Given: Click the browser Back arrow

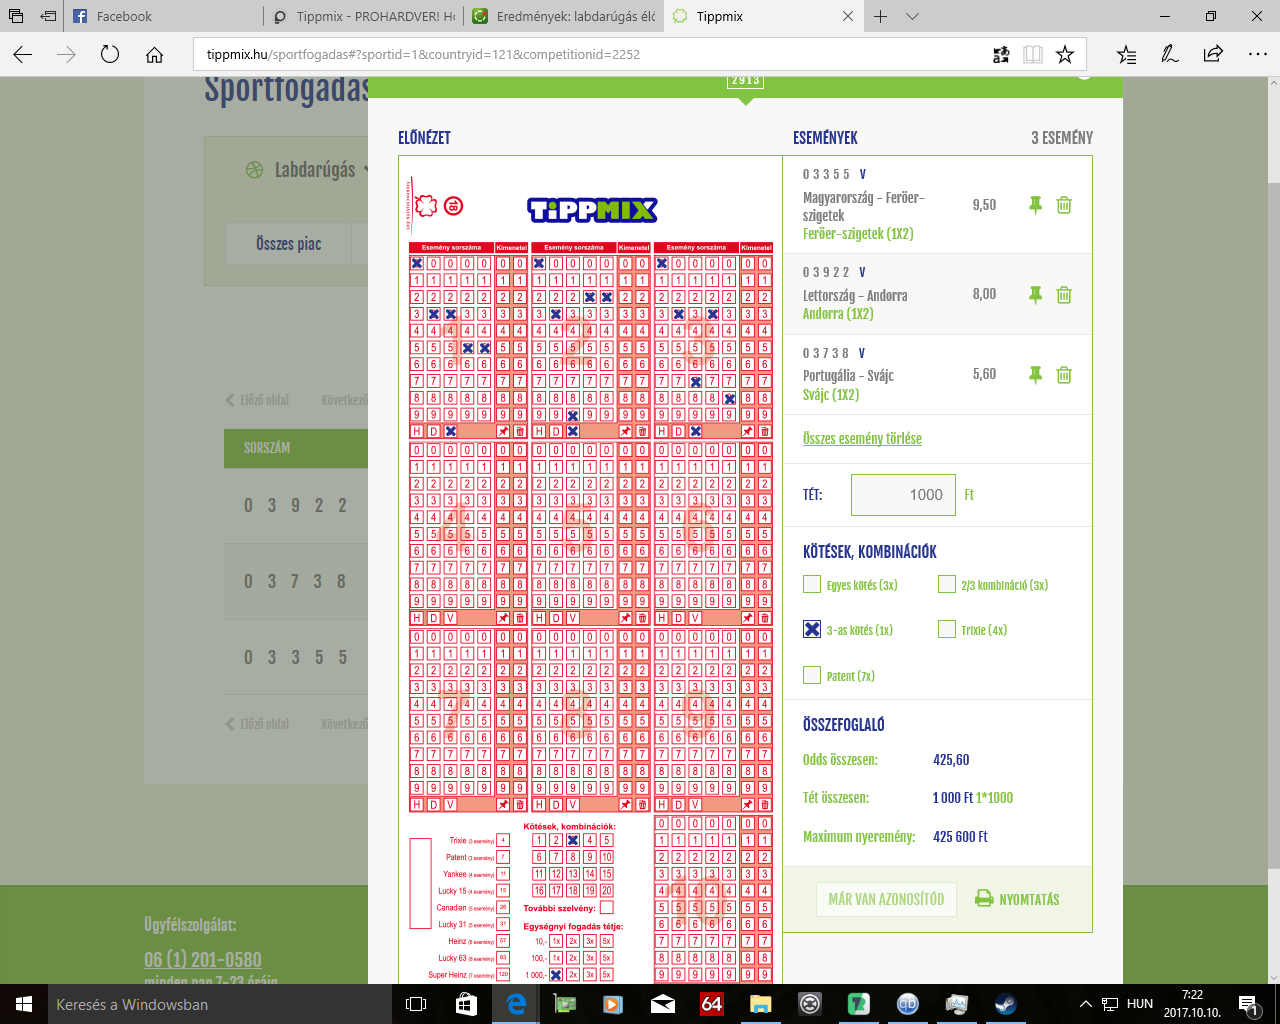Looking at the screenshot, I should click(23, 55).
